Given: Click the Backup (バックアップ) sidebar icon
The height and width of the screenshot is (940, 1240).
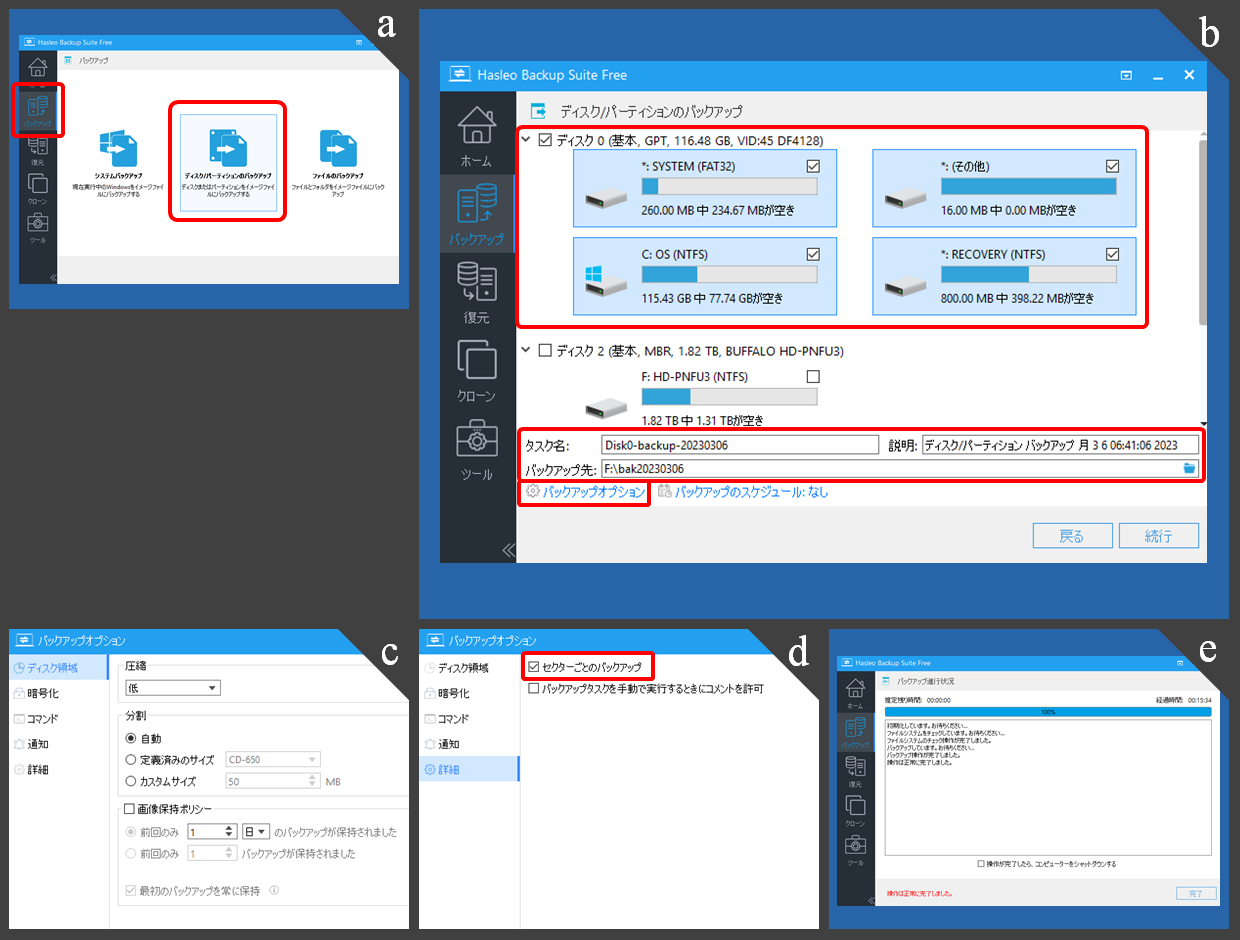Looking at the screenshot, I should click(x=476, y=204).
